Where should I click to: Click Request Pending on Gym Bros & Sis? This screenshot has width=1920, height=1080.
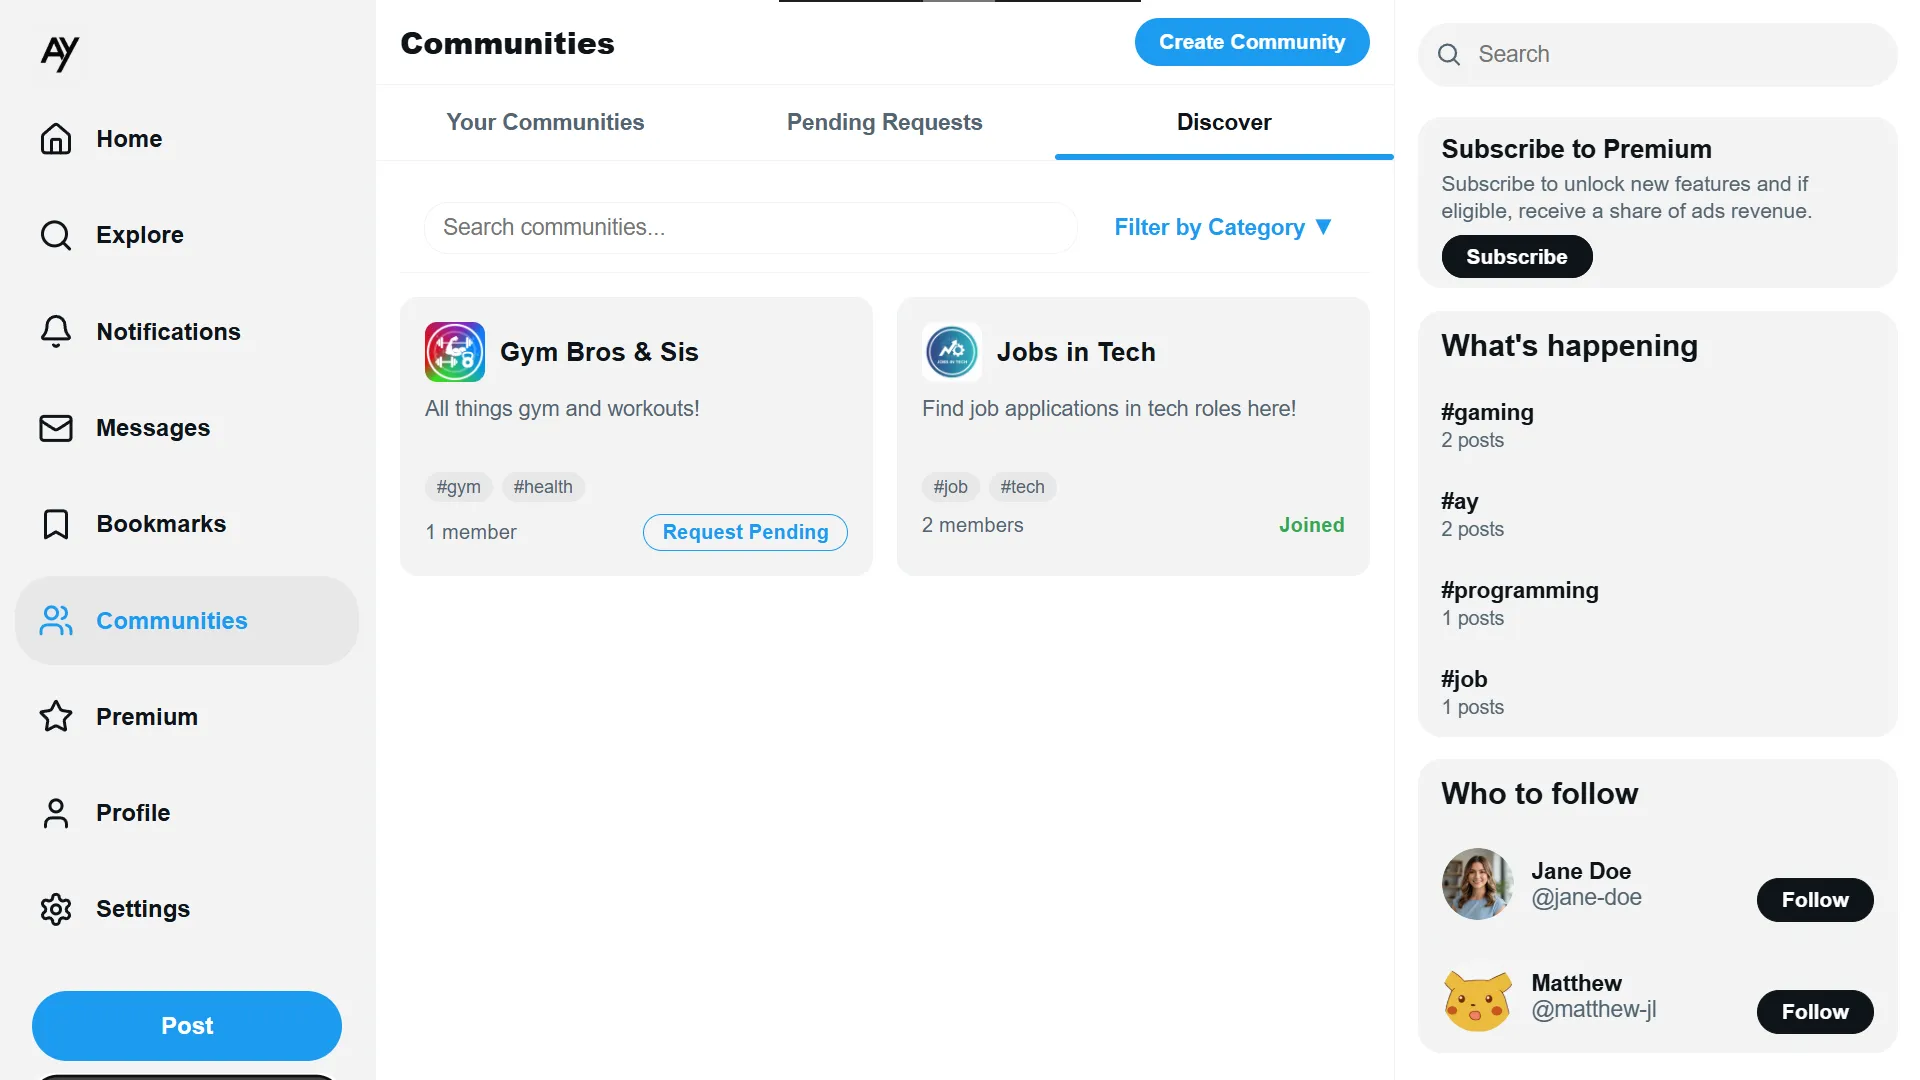point(745,532)
